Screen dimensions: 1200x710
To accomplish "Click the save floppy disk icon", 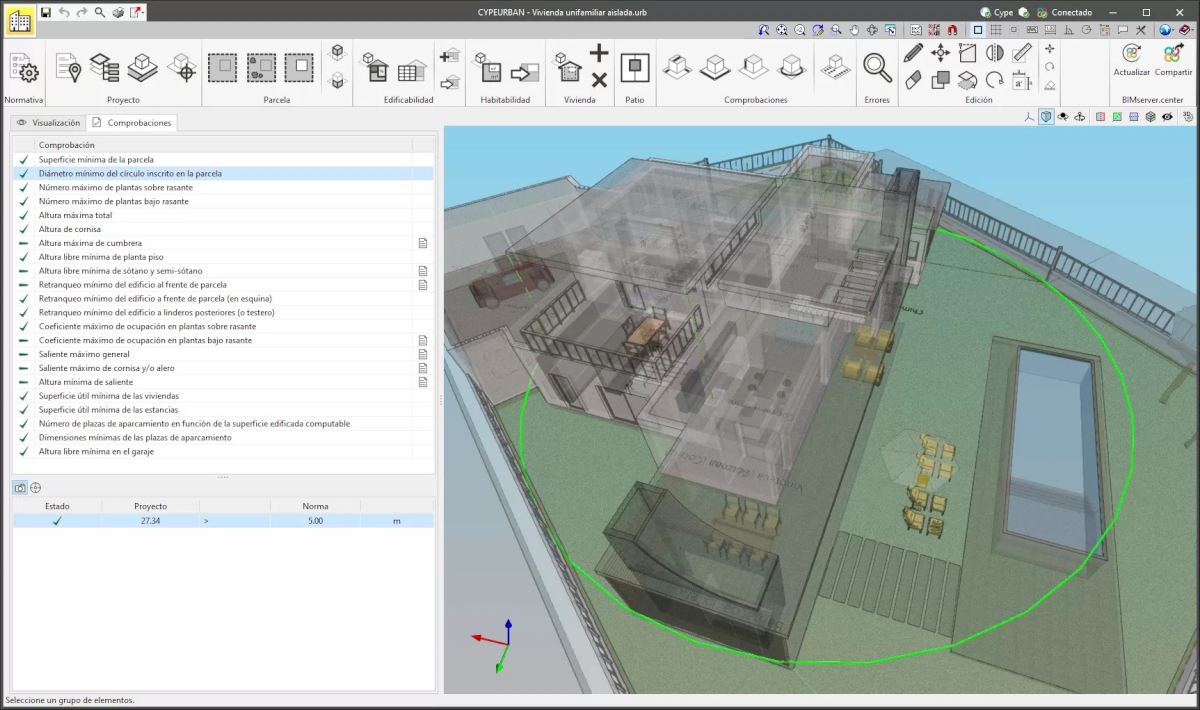I will click(46, 12).
